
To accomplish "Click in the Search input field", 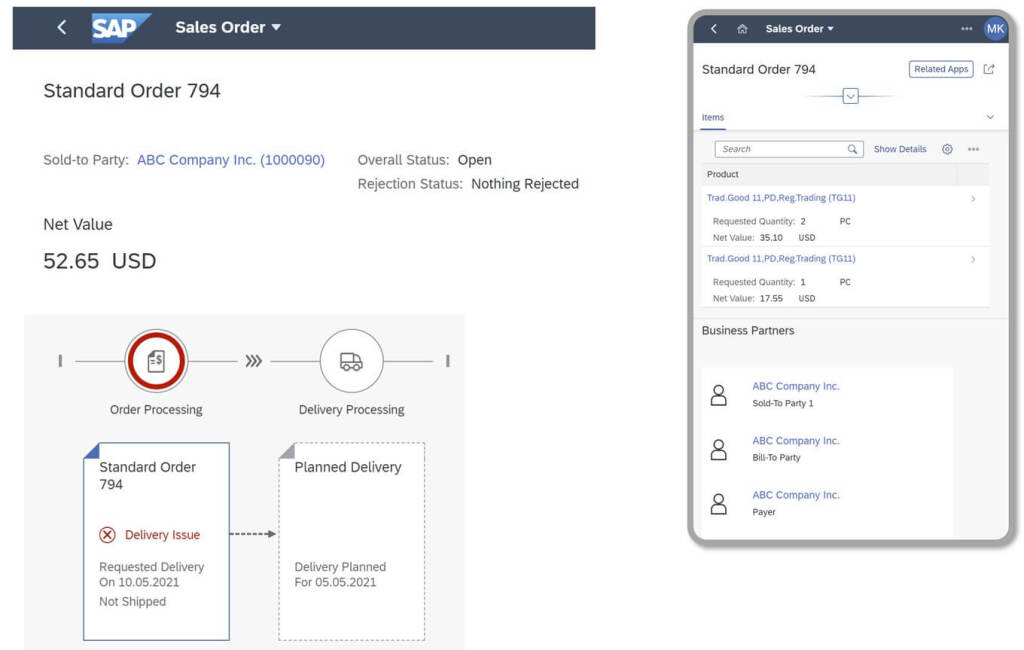I will tap(780, 149).
